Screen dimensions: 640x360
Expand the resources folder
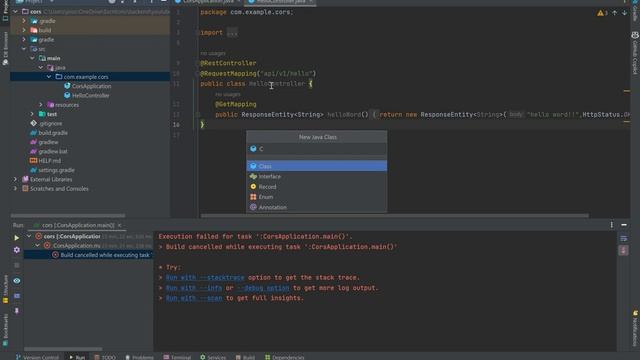[41, 105]
